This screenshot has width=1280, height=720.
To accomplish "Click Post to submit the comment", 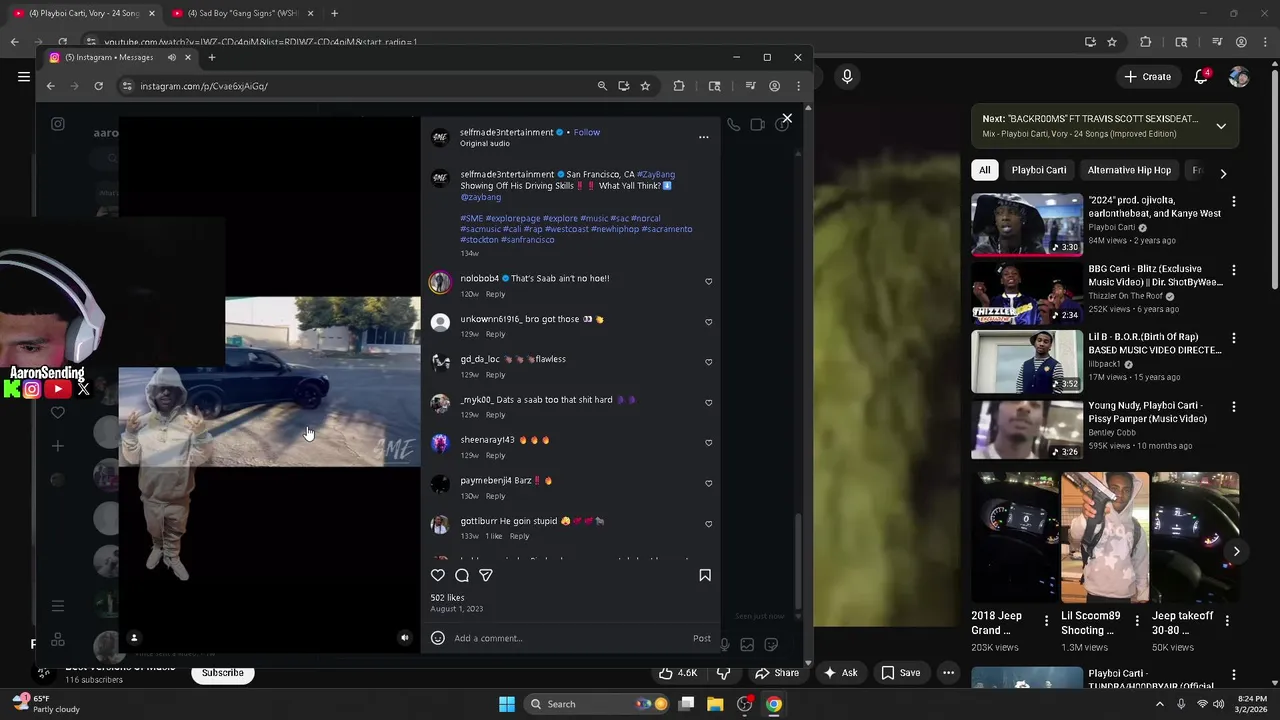I will click(702, 638).
